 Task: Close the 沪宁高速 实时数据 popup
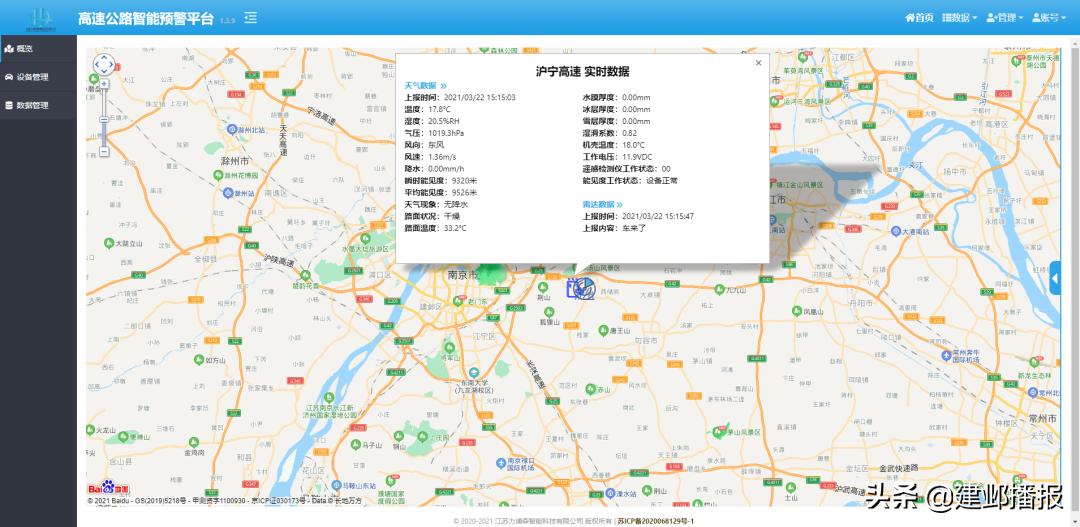(x=758, y=63)
